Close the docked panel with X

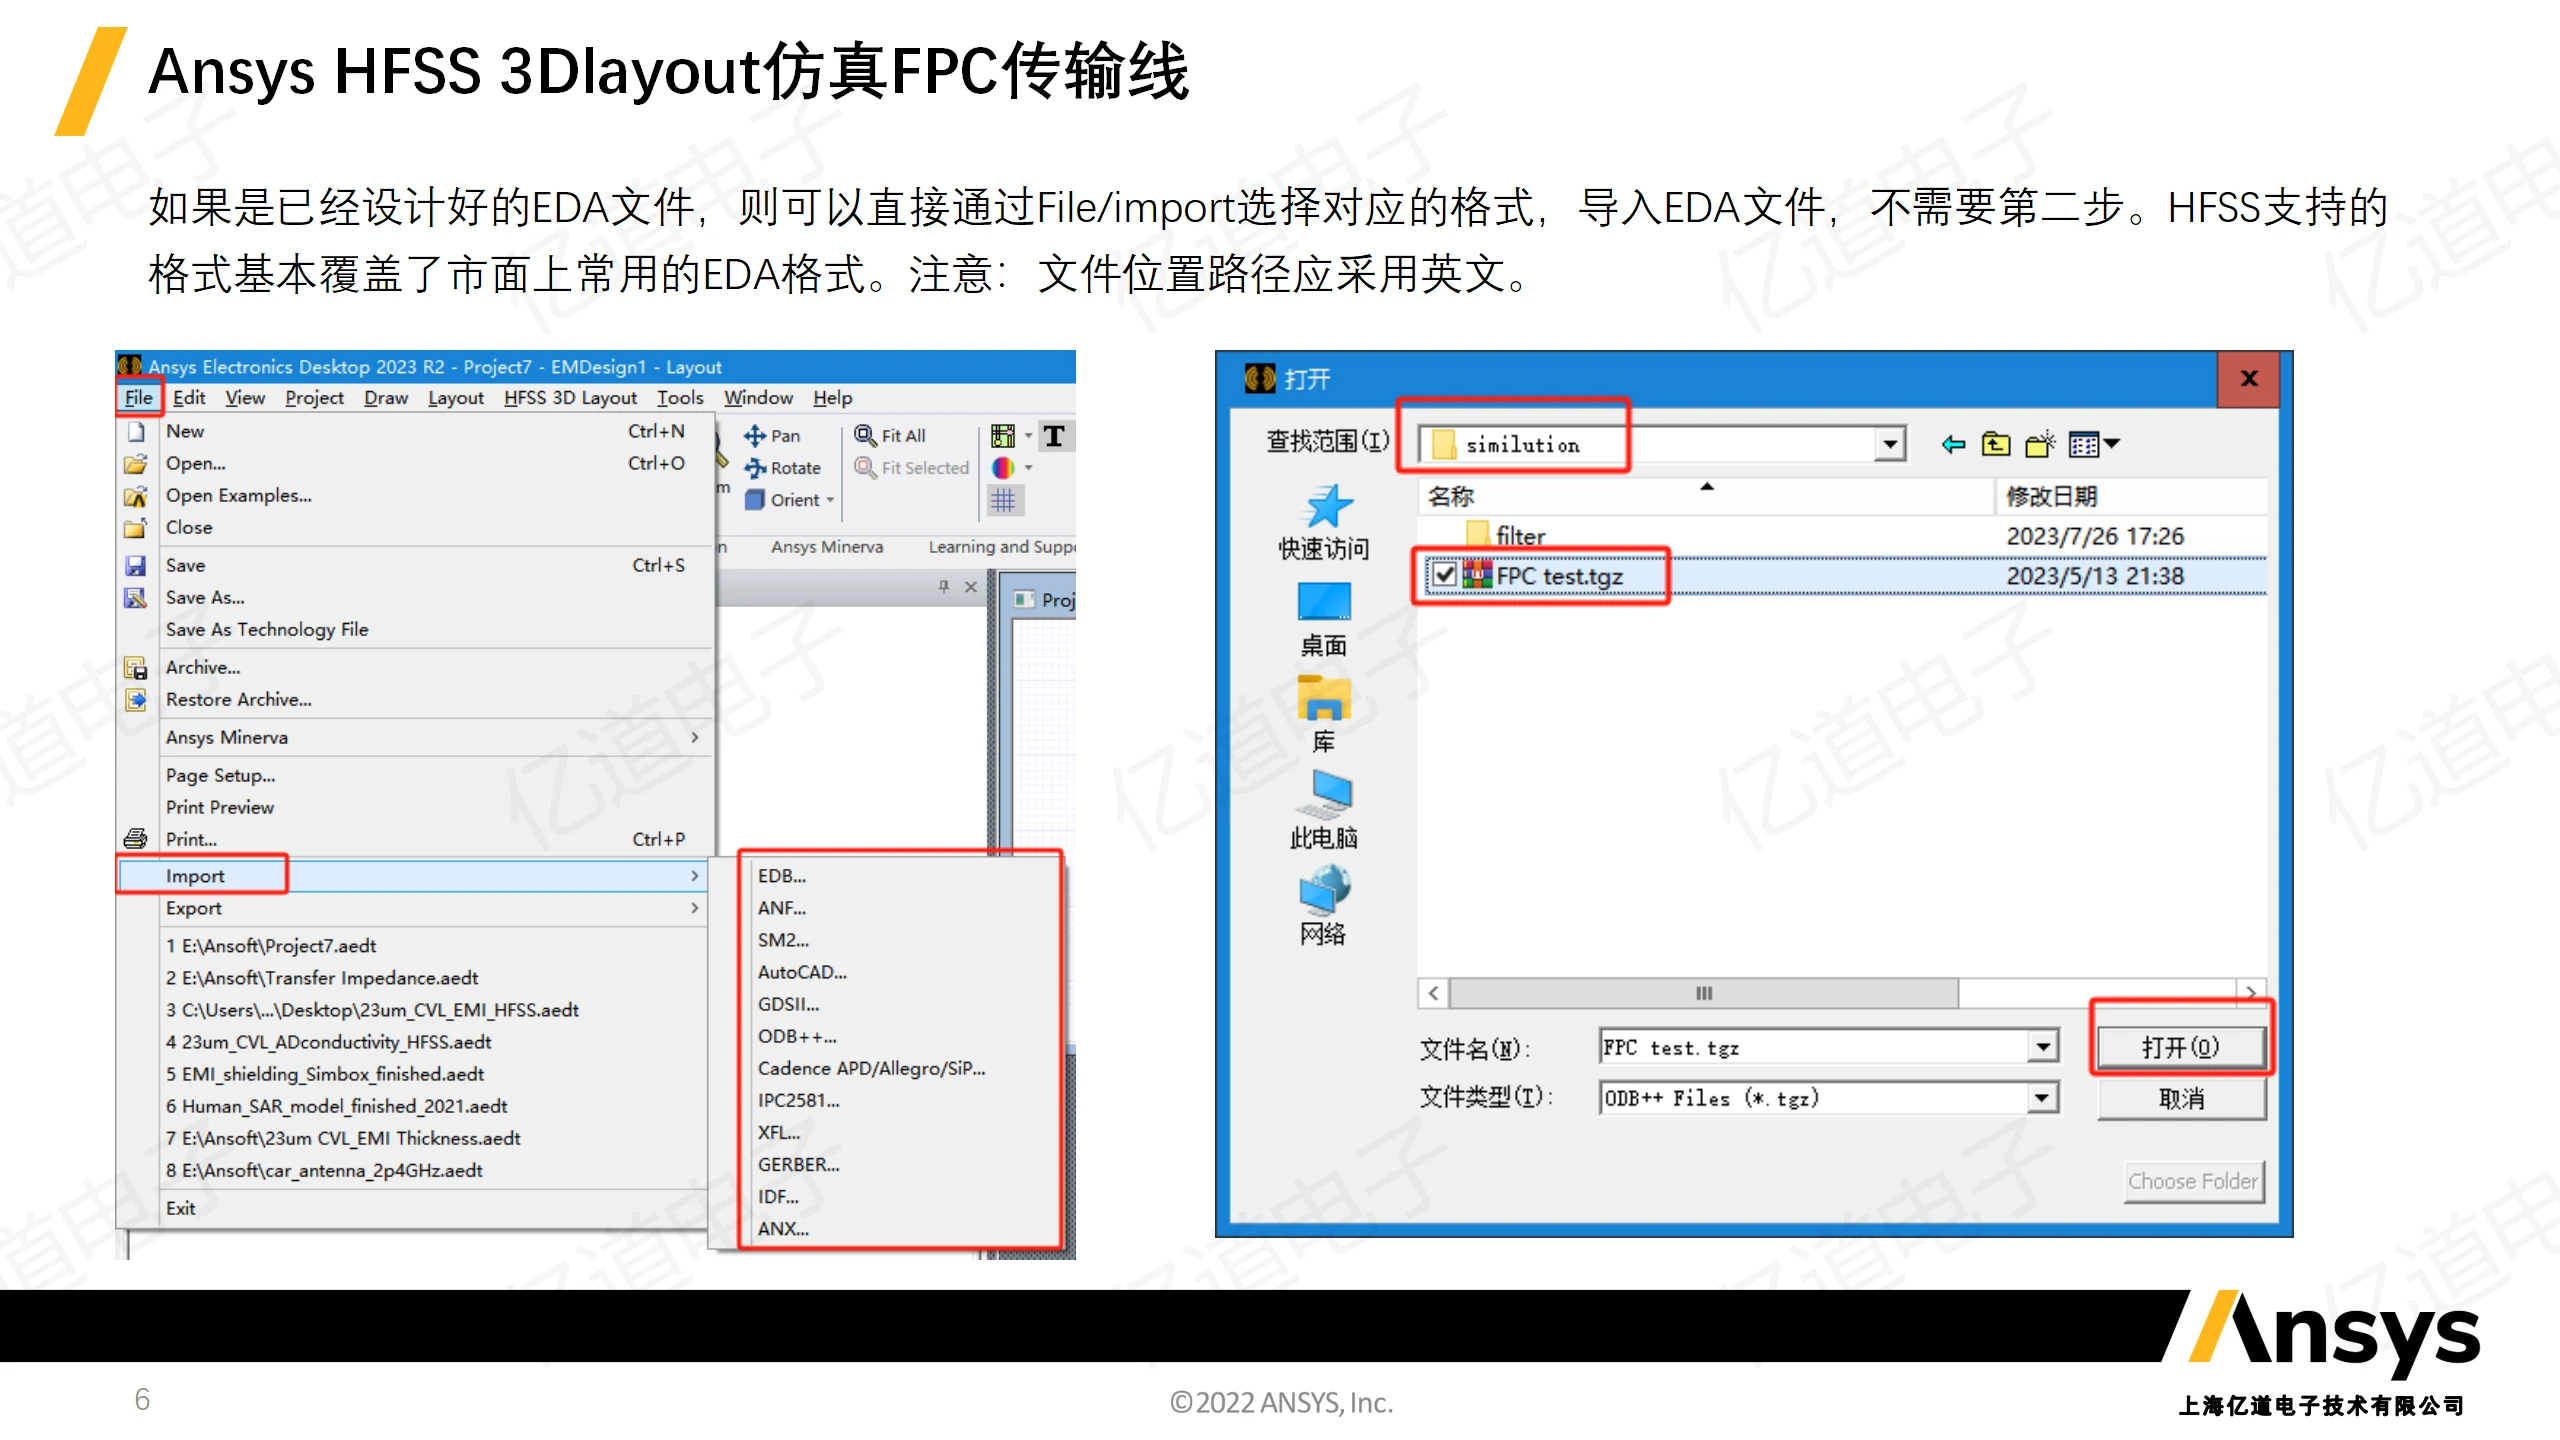click(971, 587)
